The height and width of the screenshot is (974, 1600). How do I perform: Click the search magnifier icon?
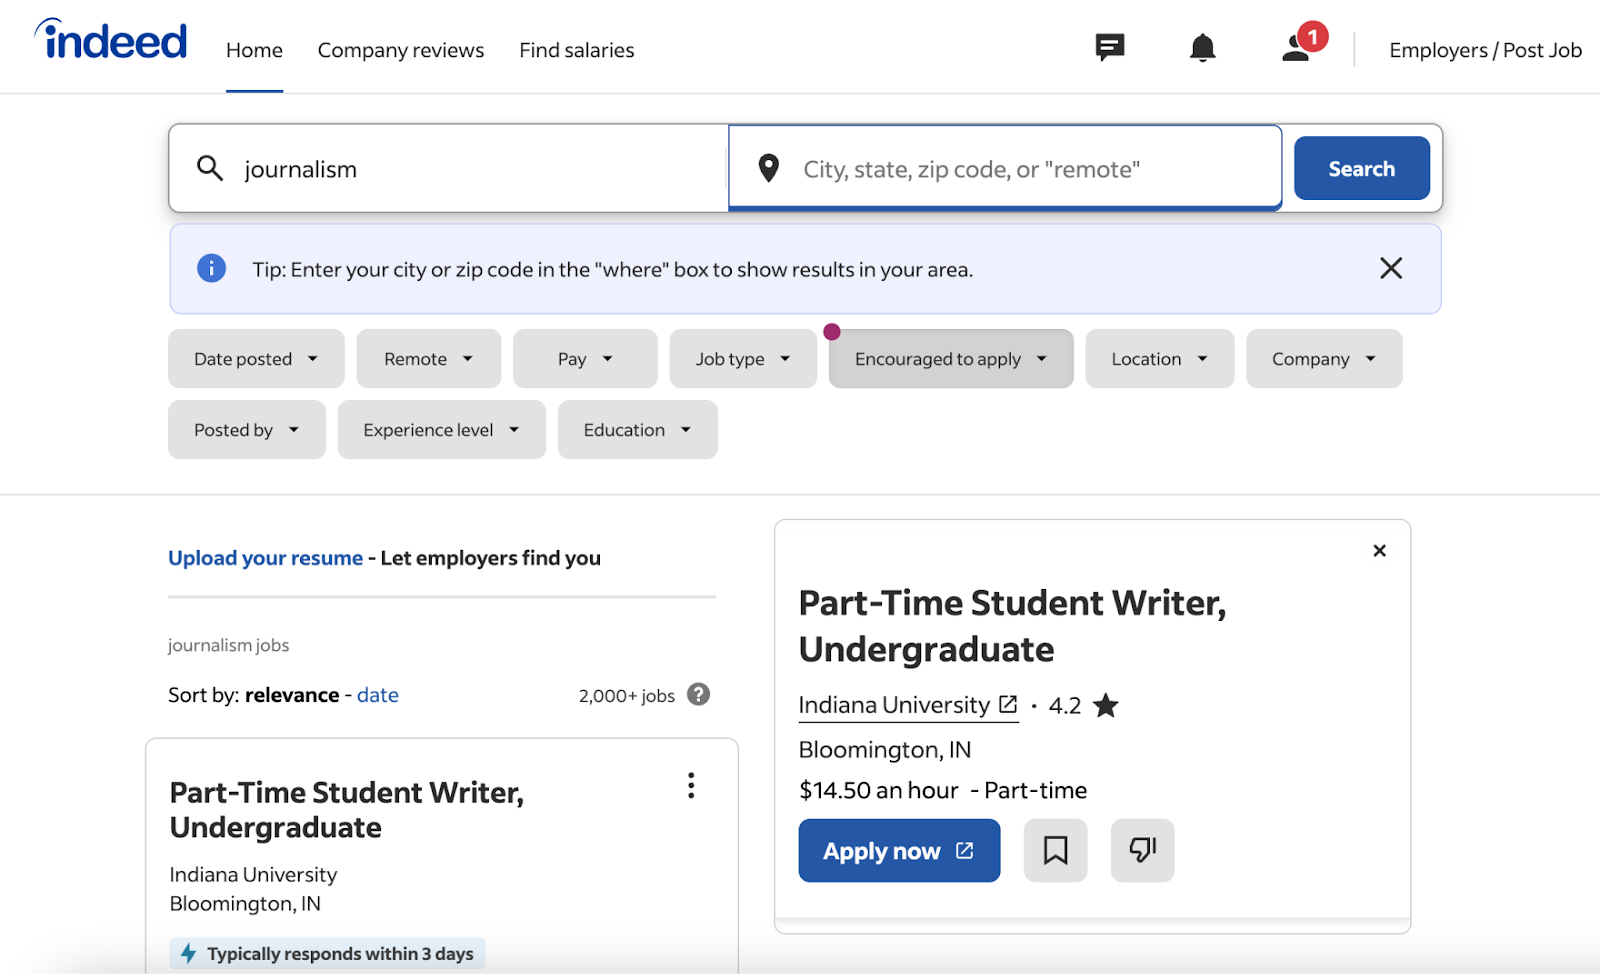[209, 168]
